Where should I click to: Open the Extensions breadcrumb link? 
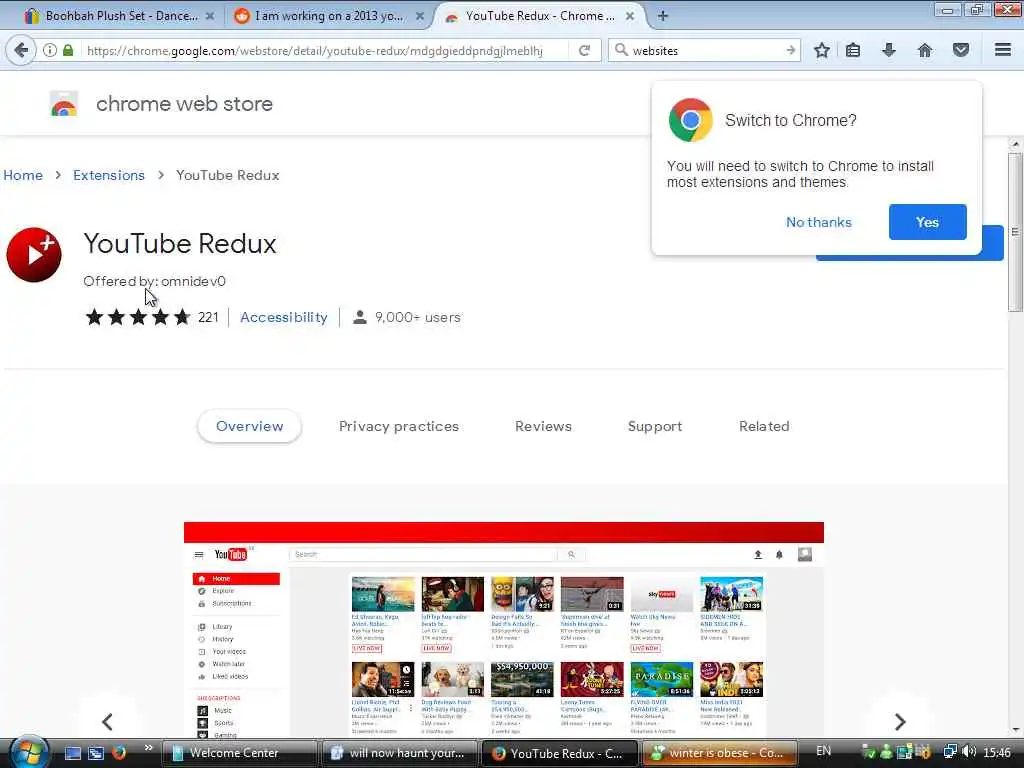[x=108, y=175]
